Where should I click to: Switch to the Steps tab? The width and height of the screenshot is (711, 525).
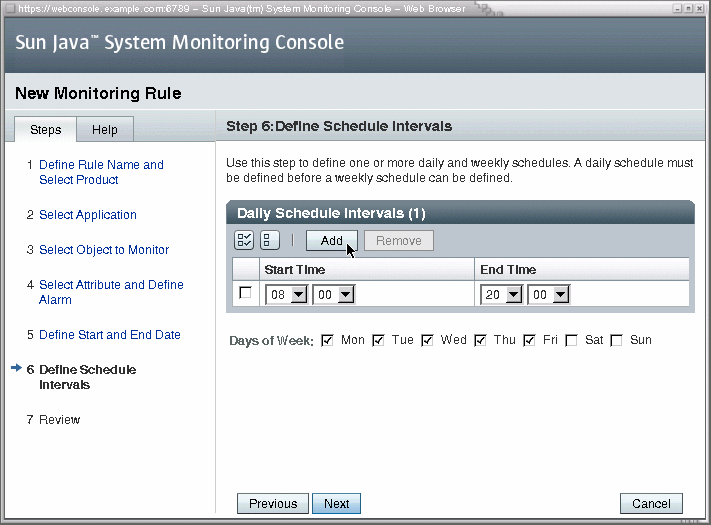click(x=45, y=130)
